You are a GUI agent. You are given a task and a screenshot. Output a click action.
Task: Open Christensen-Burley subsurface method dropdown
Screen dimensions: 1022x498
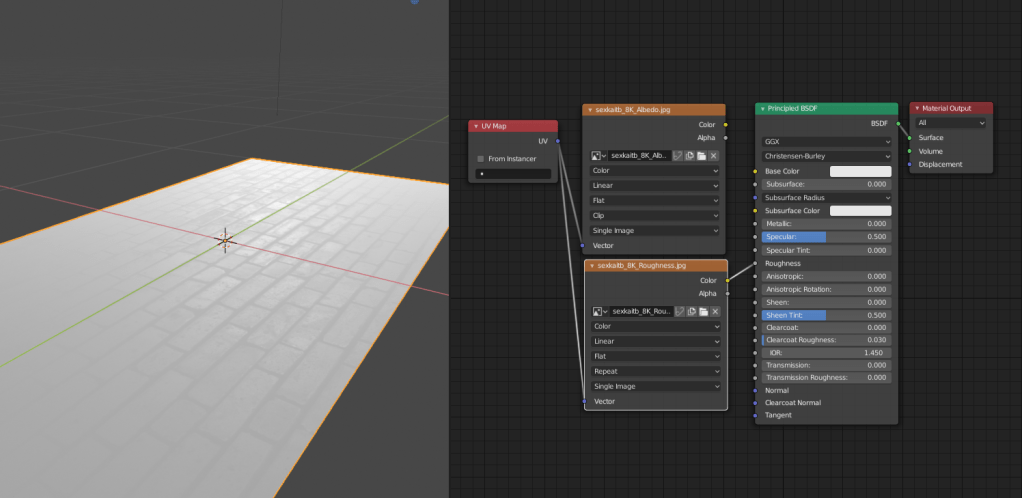tap(825, 156)
